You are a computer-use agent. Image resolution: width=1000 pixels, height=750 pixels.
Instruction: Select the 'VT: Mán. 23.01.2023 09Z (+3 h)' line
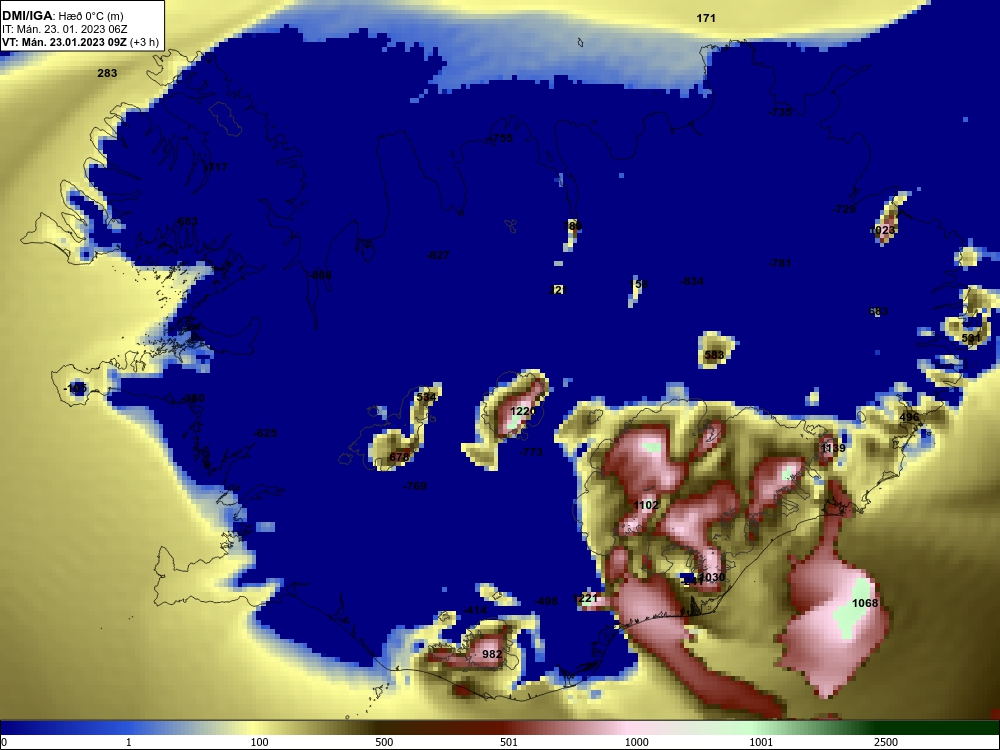click(80, 42)
